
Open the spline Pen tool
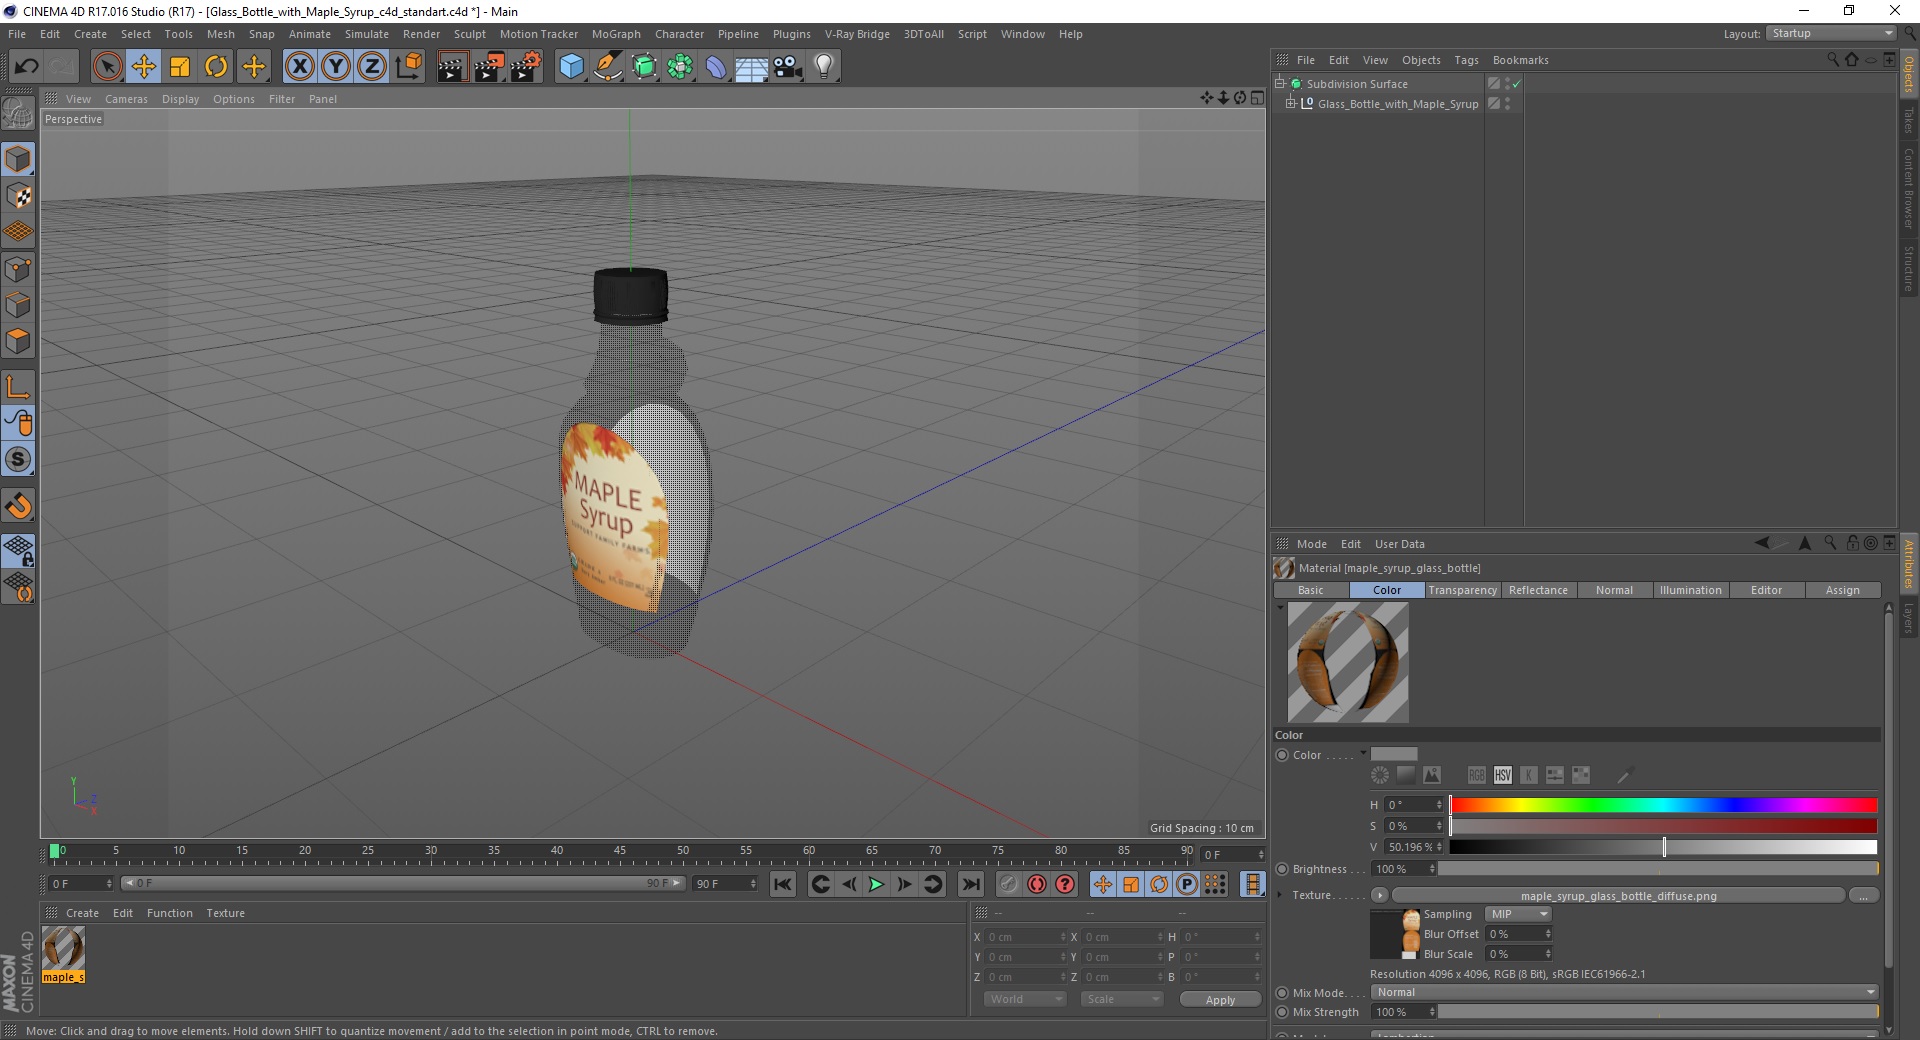[608, 67]
